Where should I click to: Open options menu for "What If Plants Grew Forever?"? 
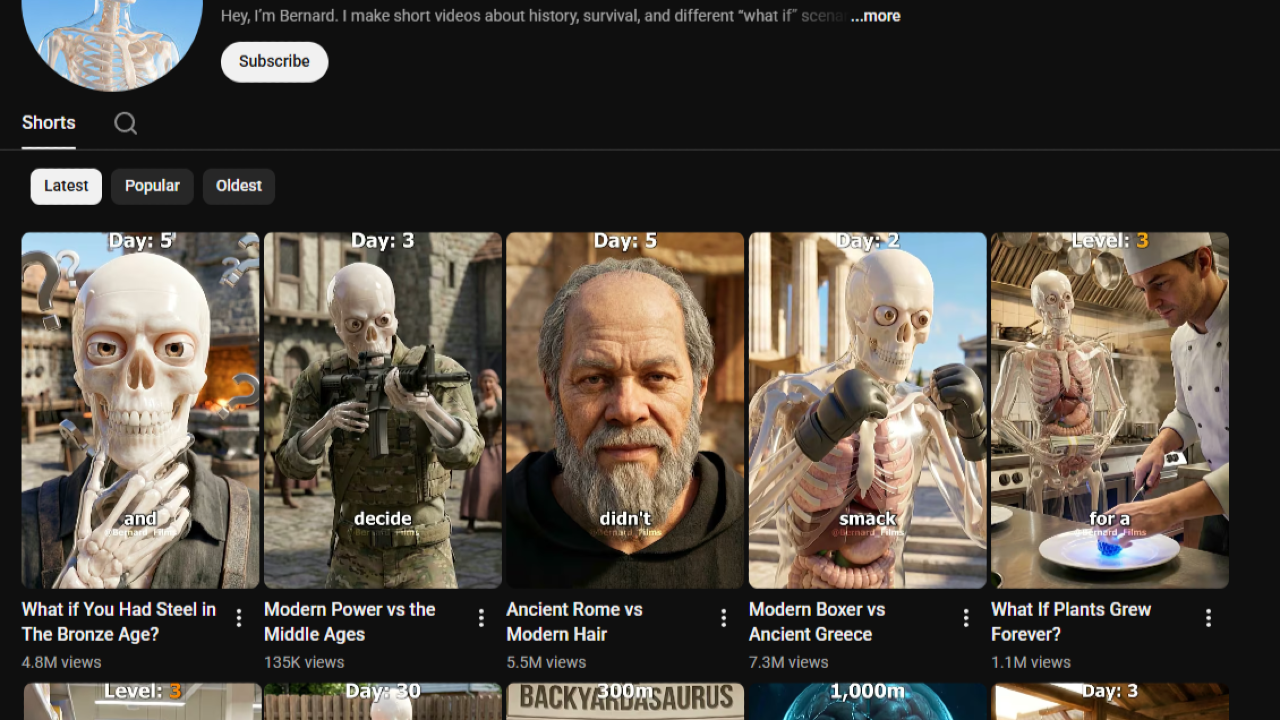click(x=1208, y=618)
